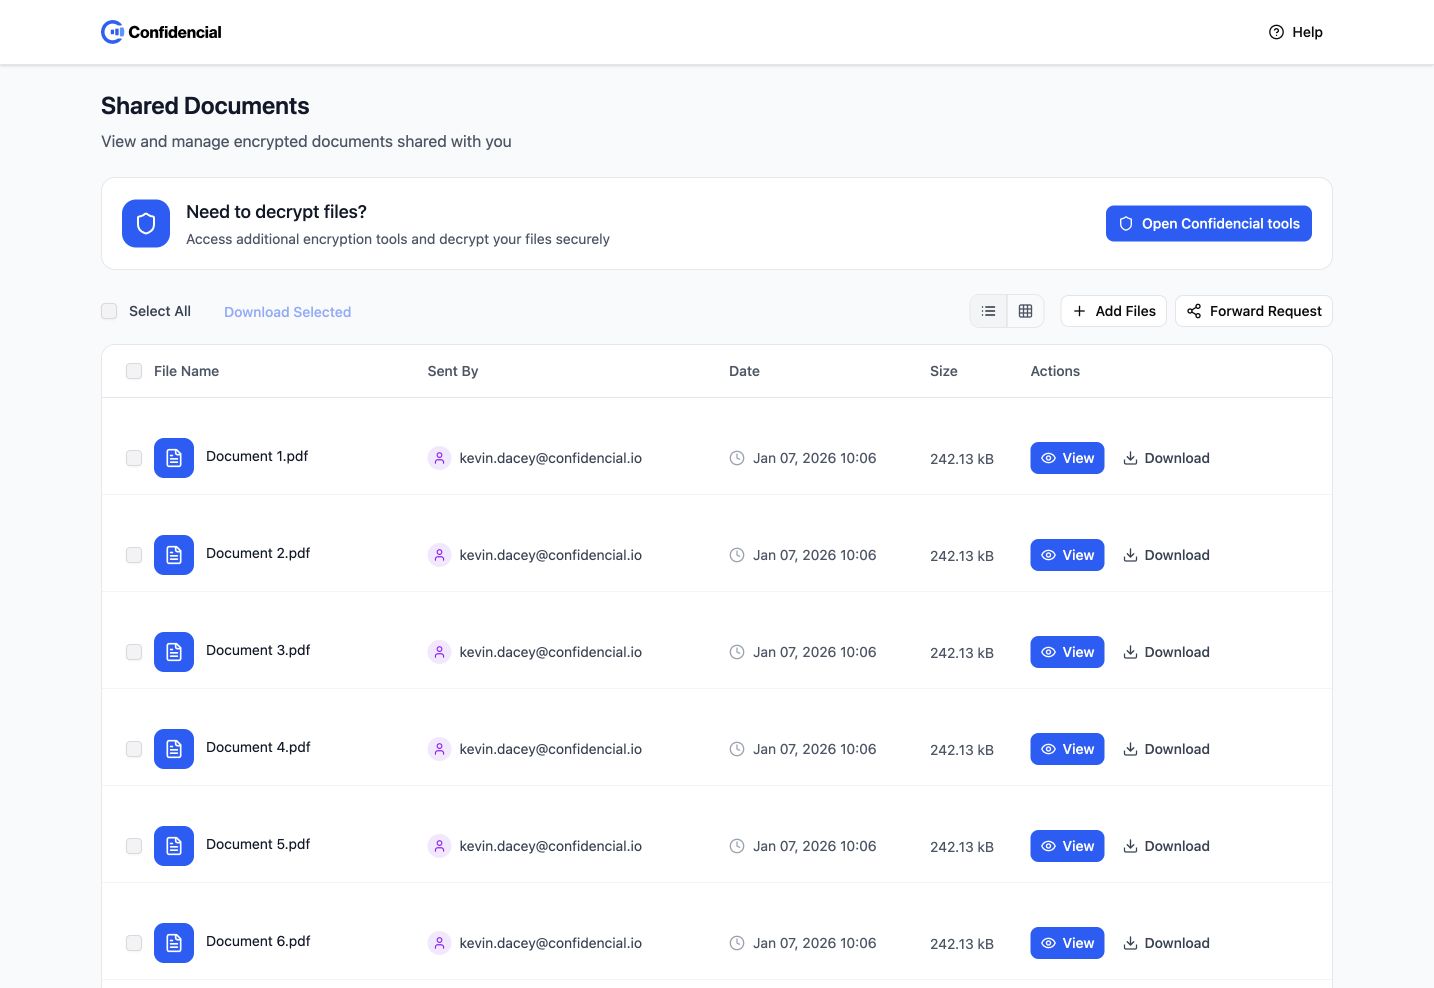Click the blue shield icon beside 'Need to decrypt files?'
The image size is (1434, 988).
(146, 223)
